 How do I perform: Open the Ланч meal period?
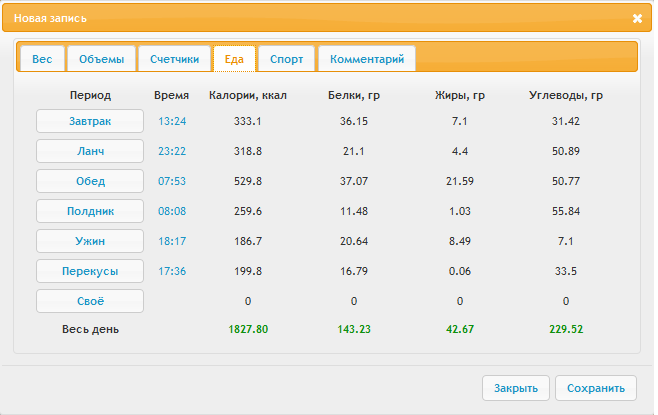pyautogui.click(x=90, y=151)
